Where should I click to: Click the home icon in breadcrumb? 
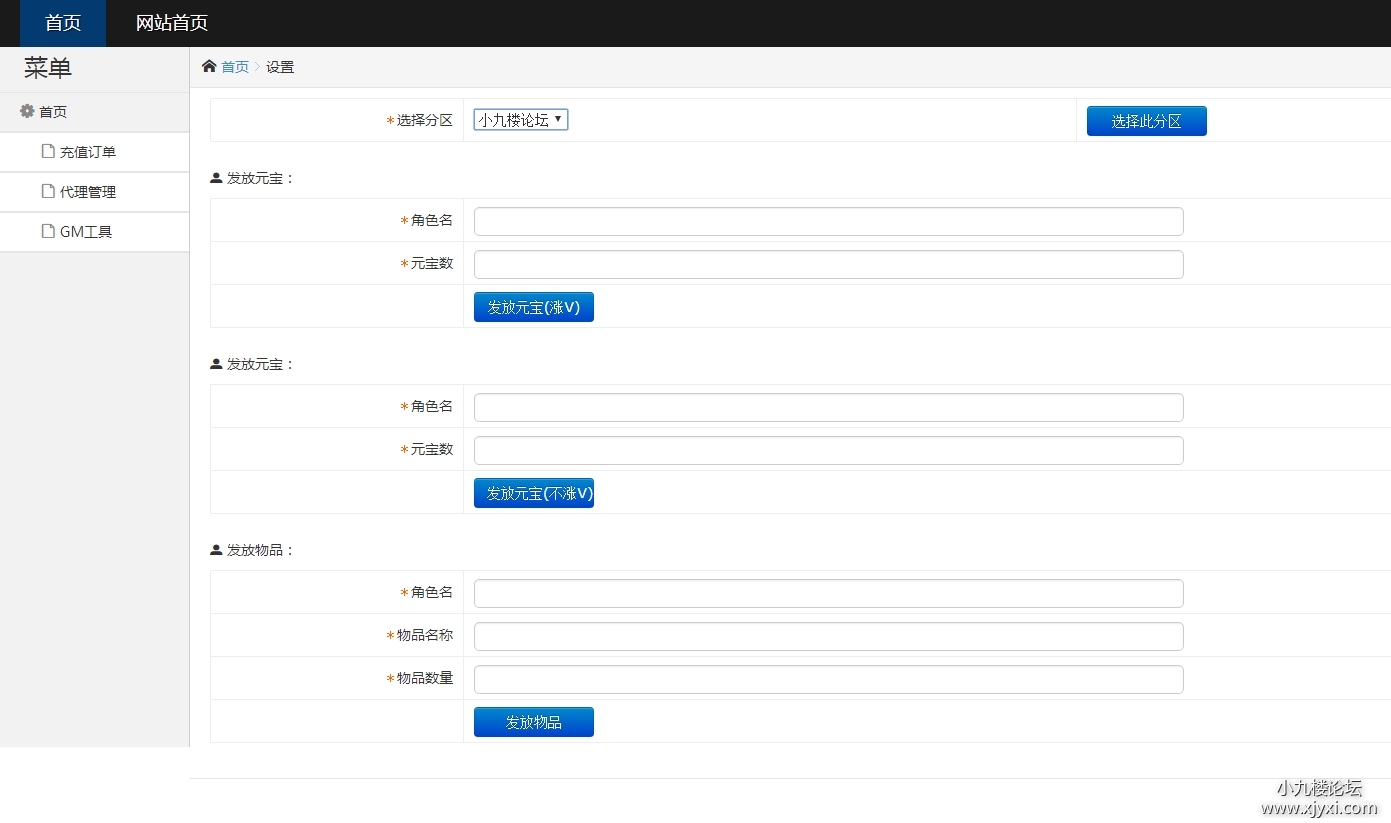point(209,67)
